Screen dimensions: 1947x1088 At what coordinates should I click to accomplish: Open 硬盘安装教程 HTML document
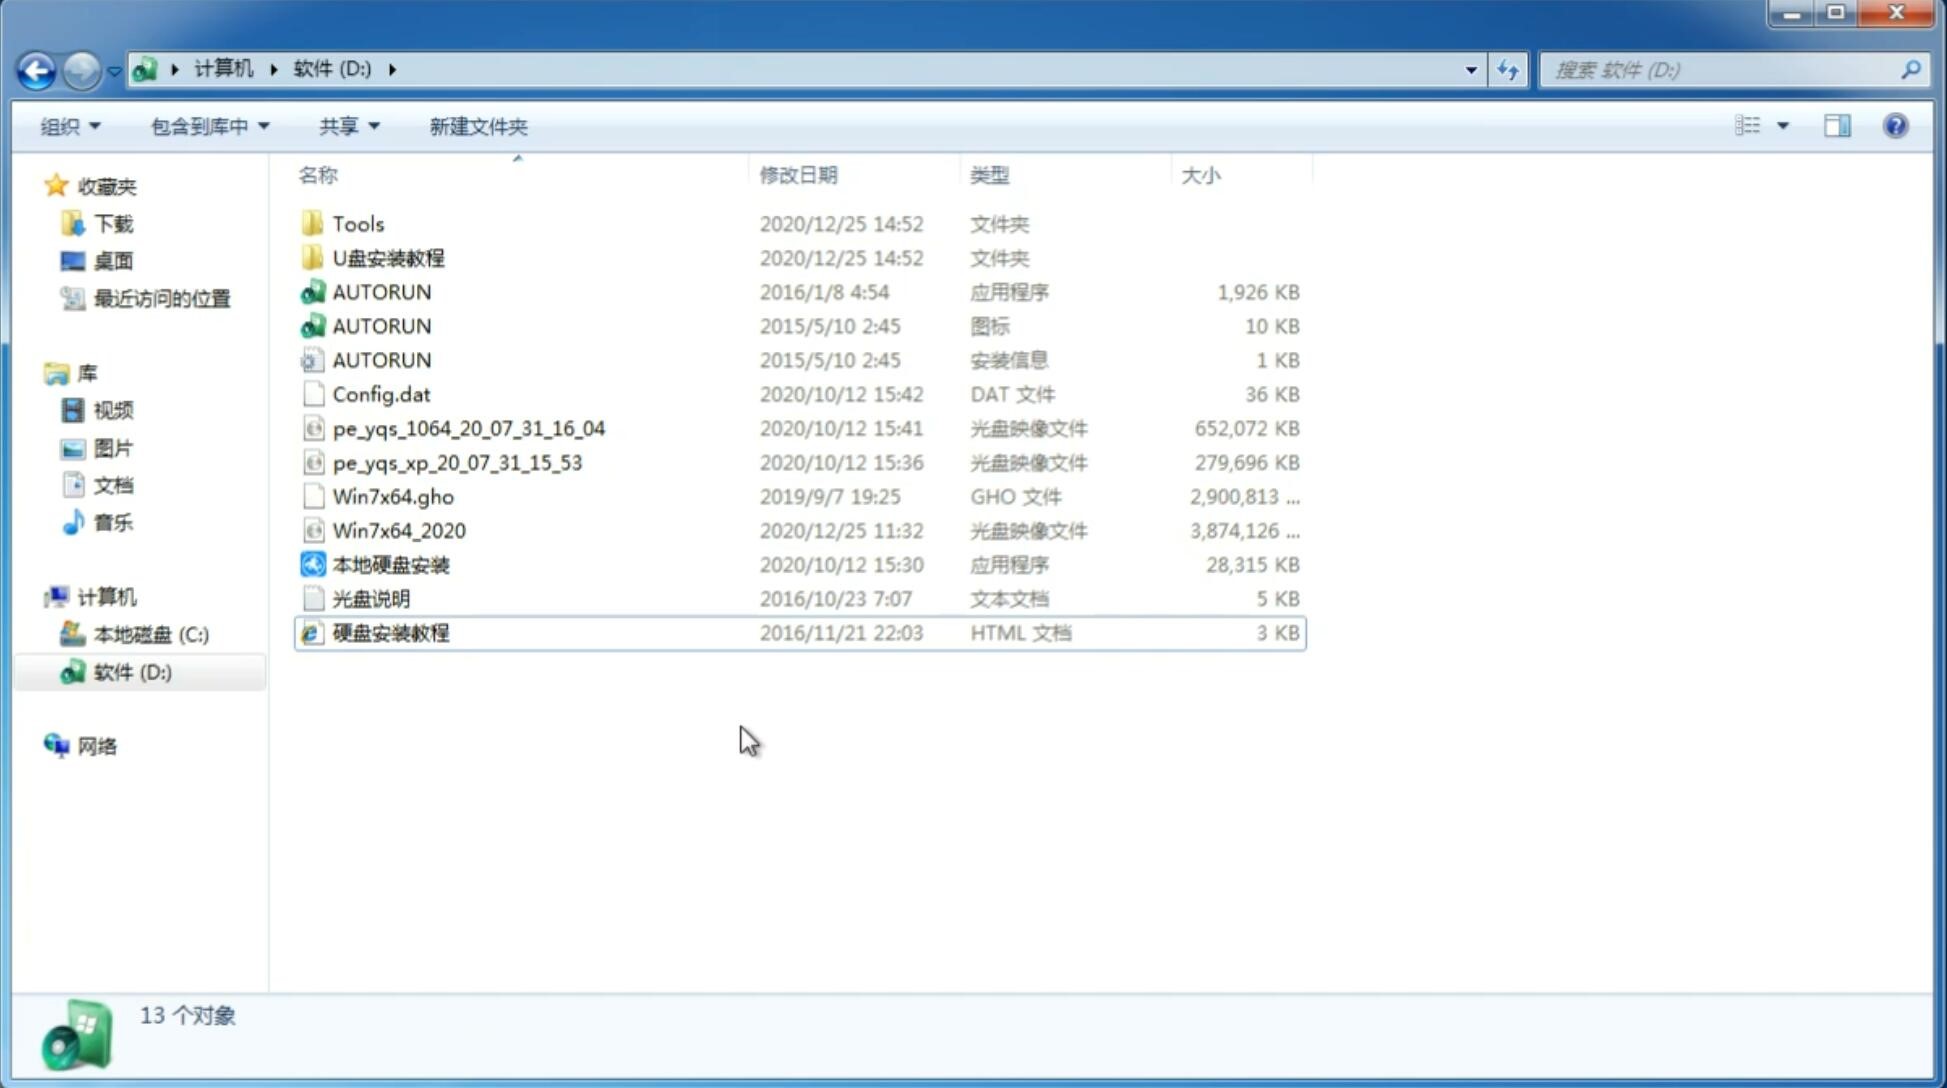click(390, 632)
